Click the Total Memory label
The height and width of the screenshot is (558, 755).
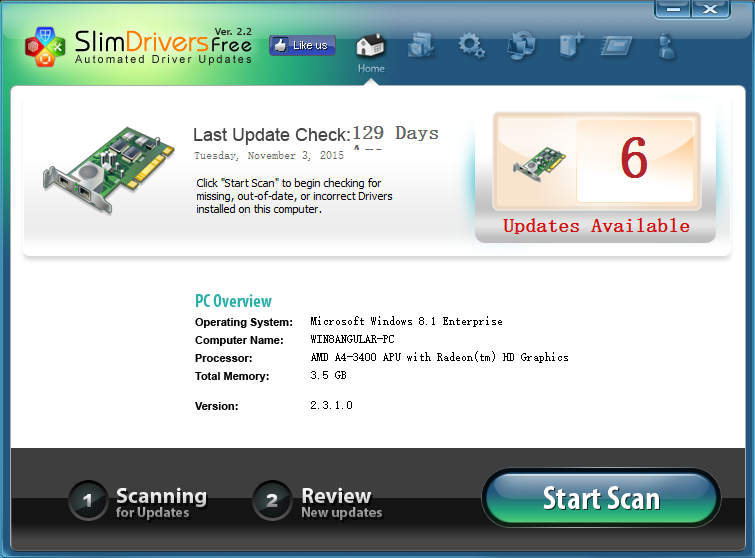tap(232, 376)
